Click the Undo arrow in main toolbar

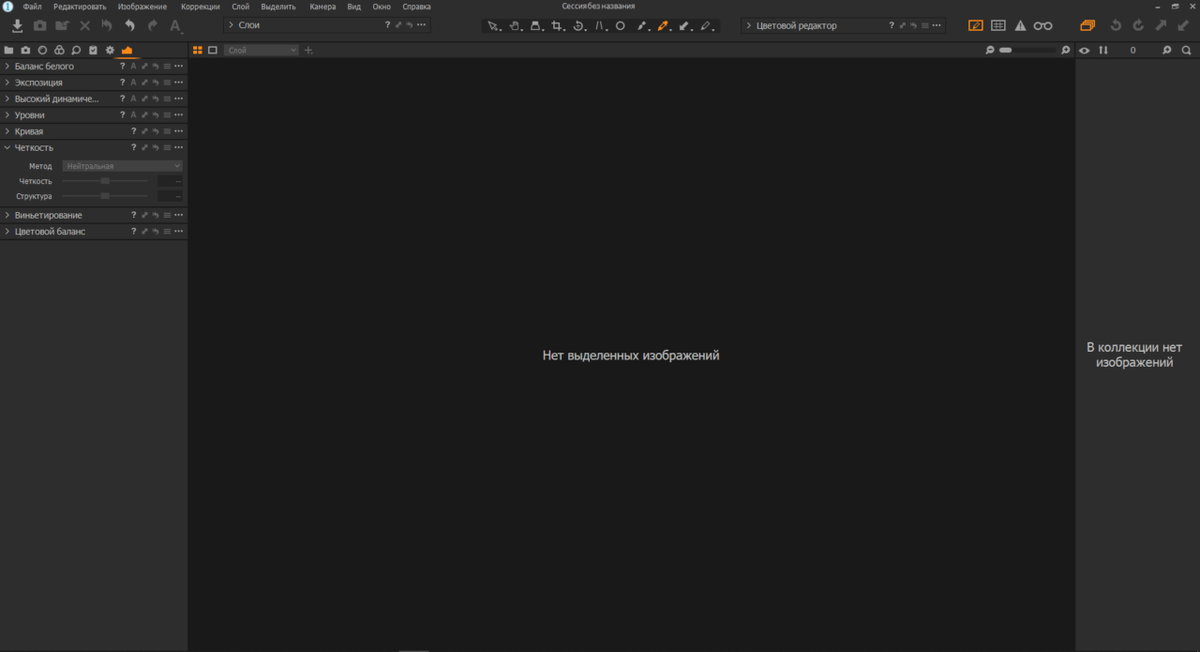click(129, 25)
